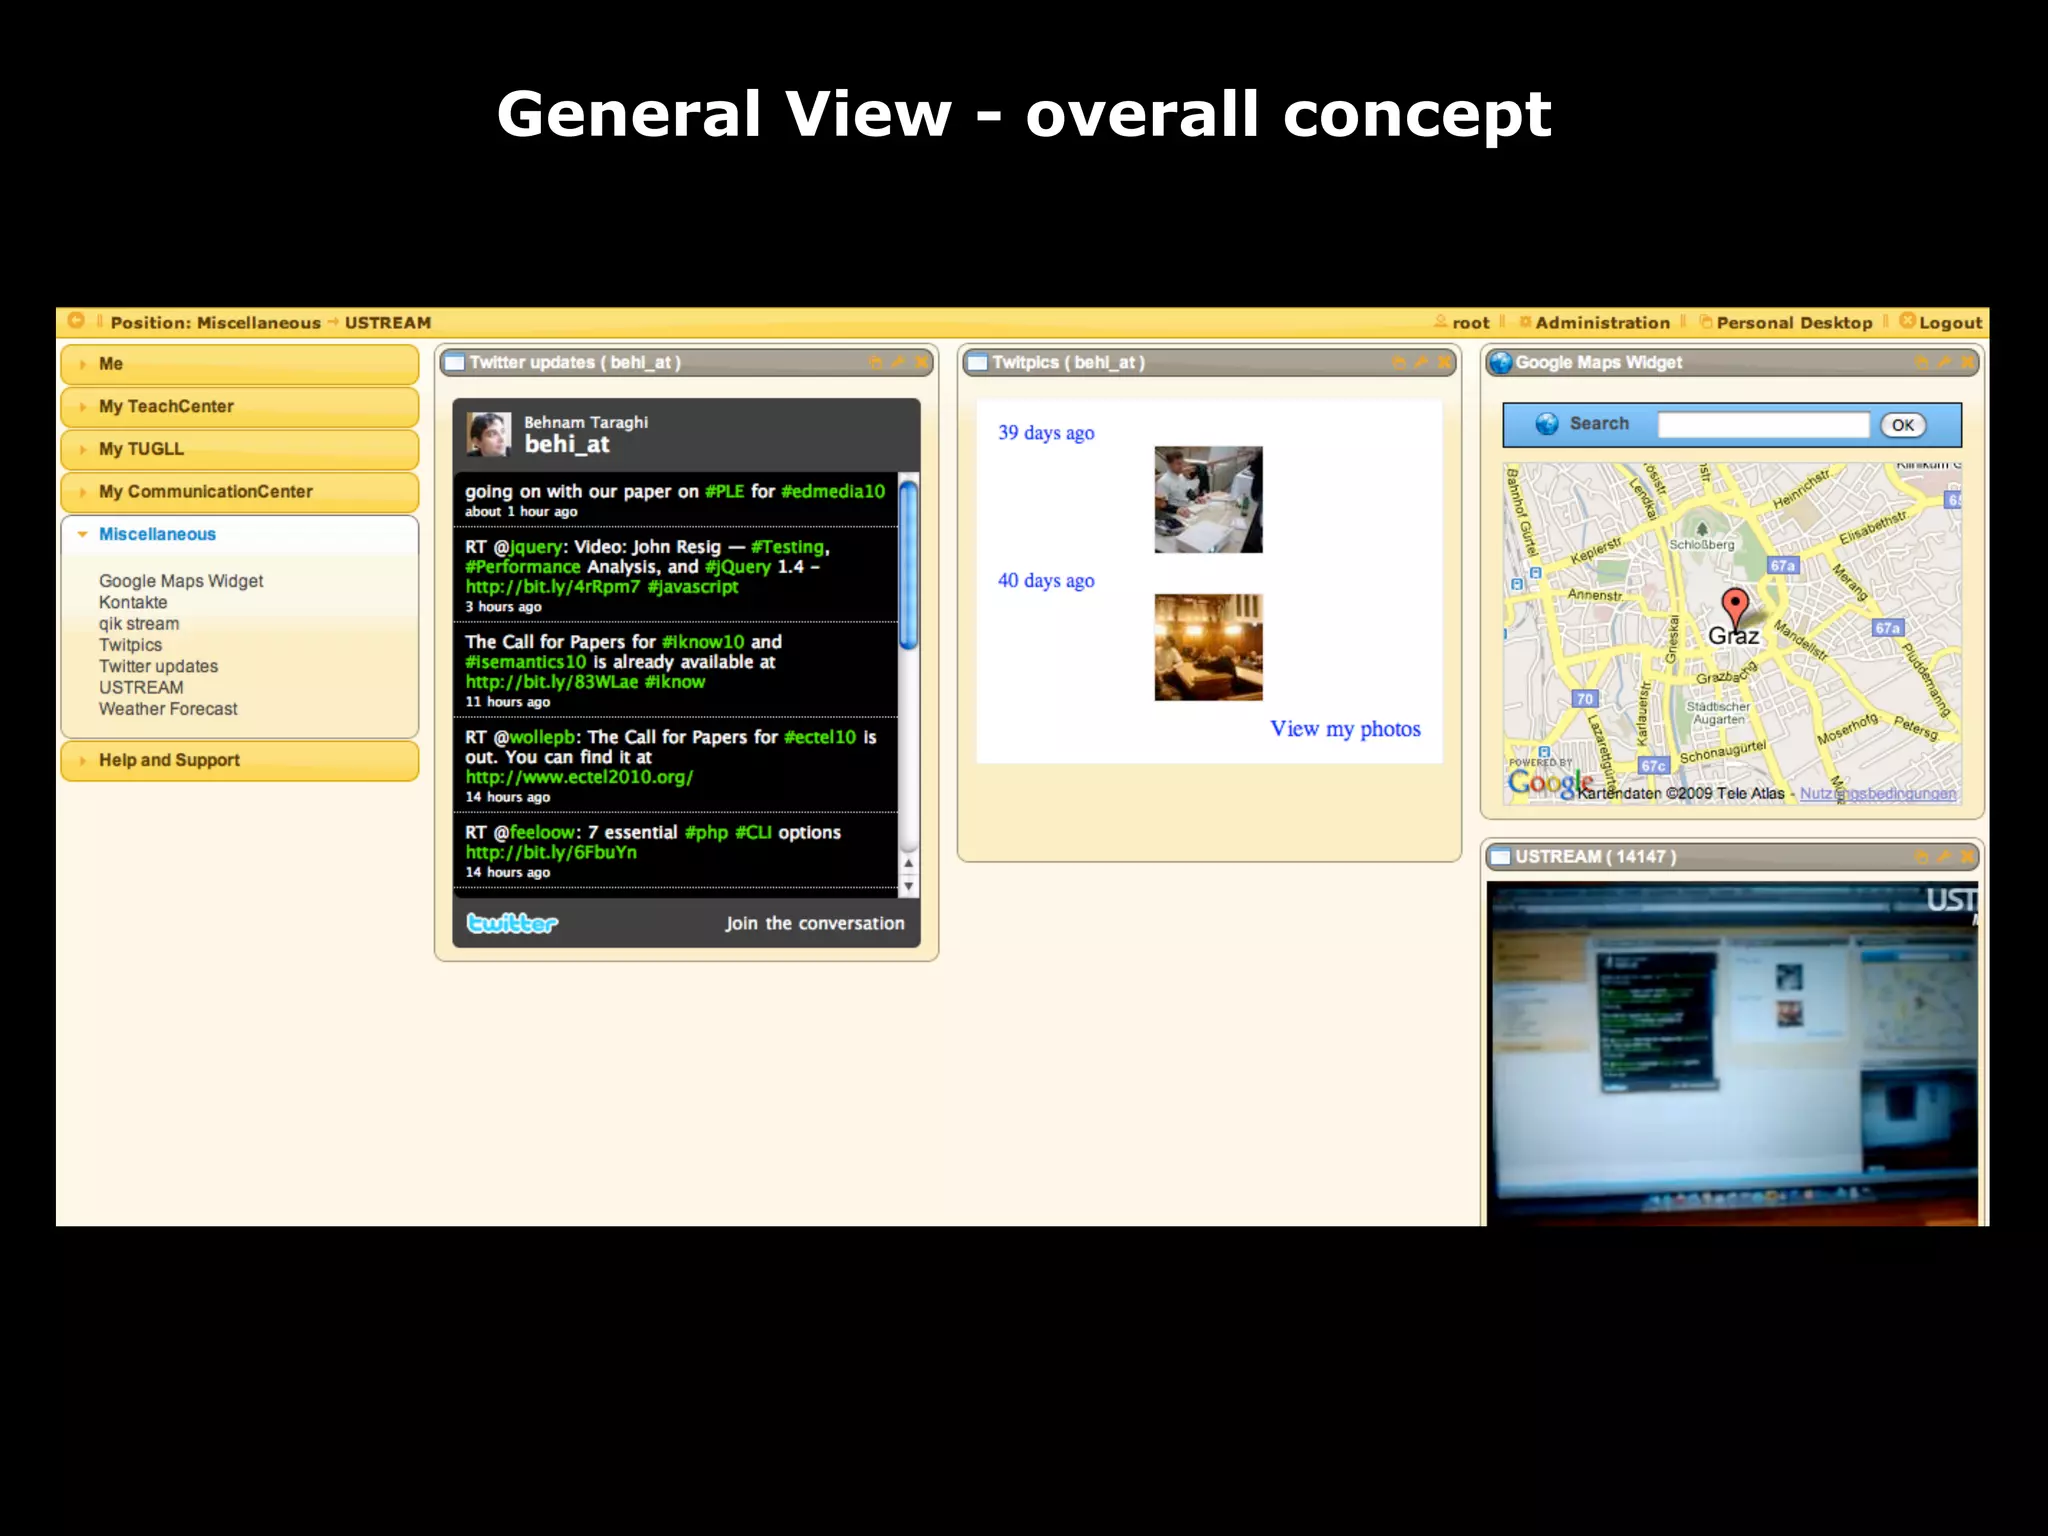Close the Twitter updates widget with its X icon

[921, 363]
